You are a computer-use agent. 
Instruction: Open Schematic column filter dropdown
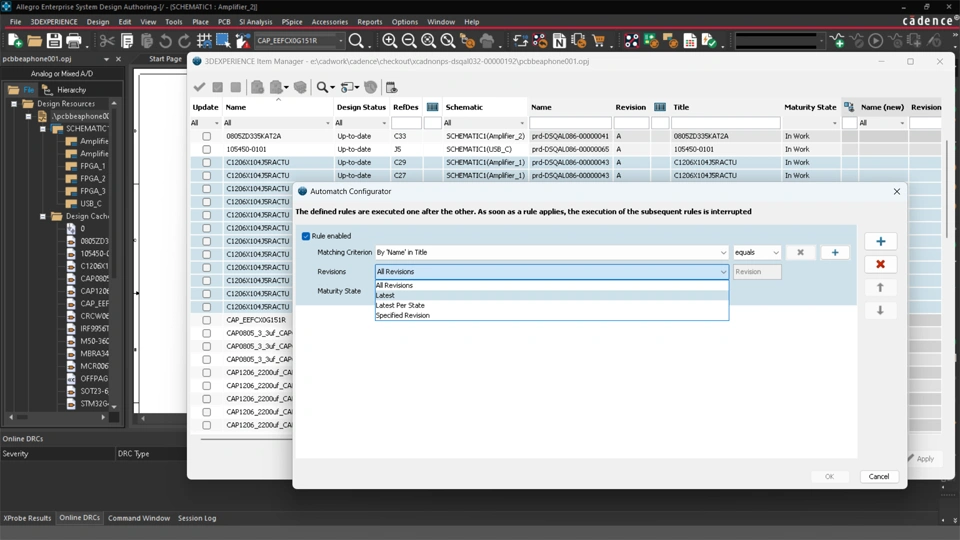click(x=522, y=123)
